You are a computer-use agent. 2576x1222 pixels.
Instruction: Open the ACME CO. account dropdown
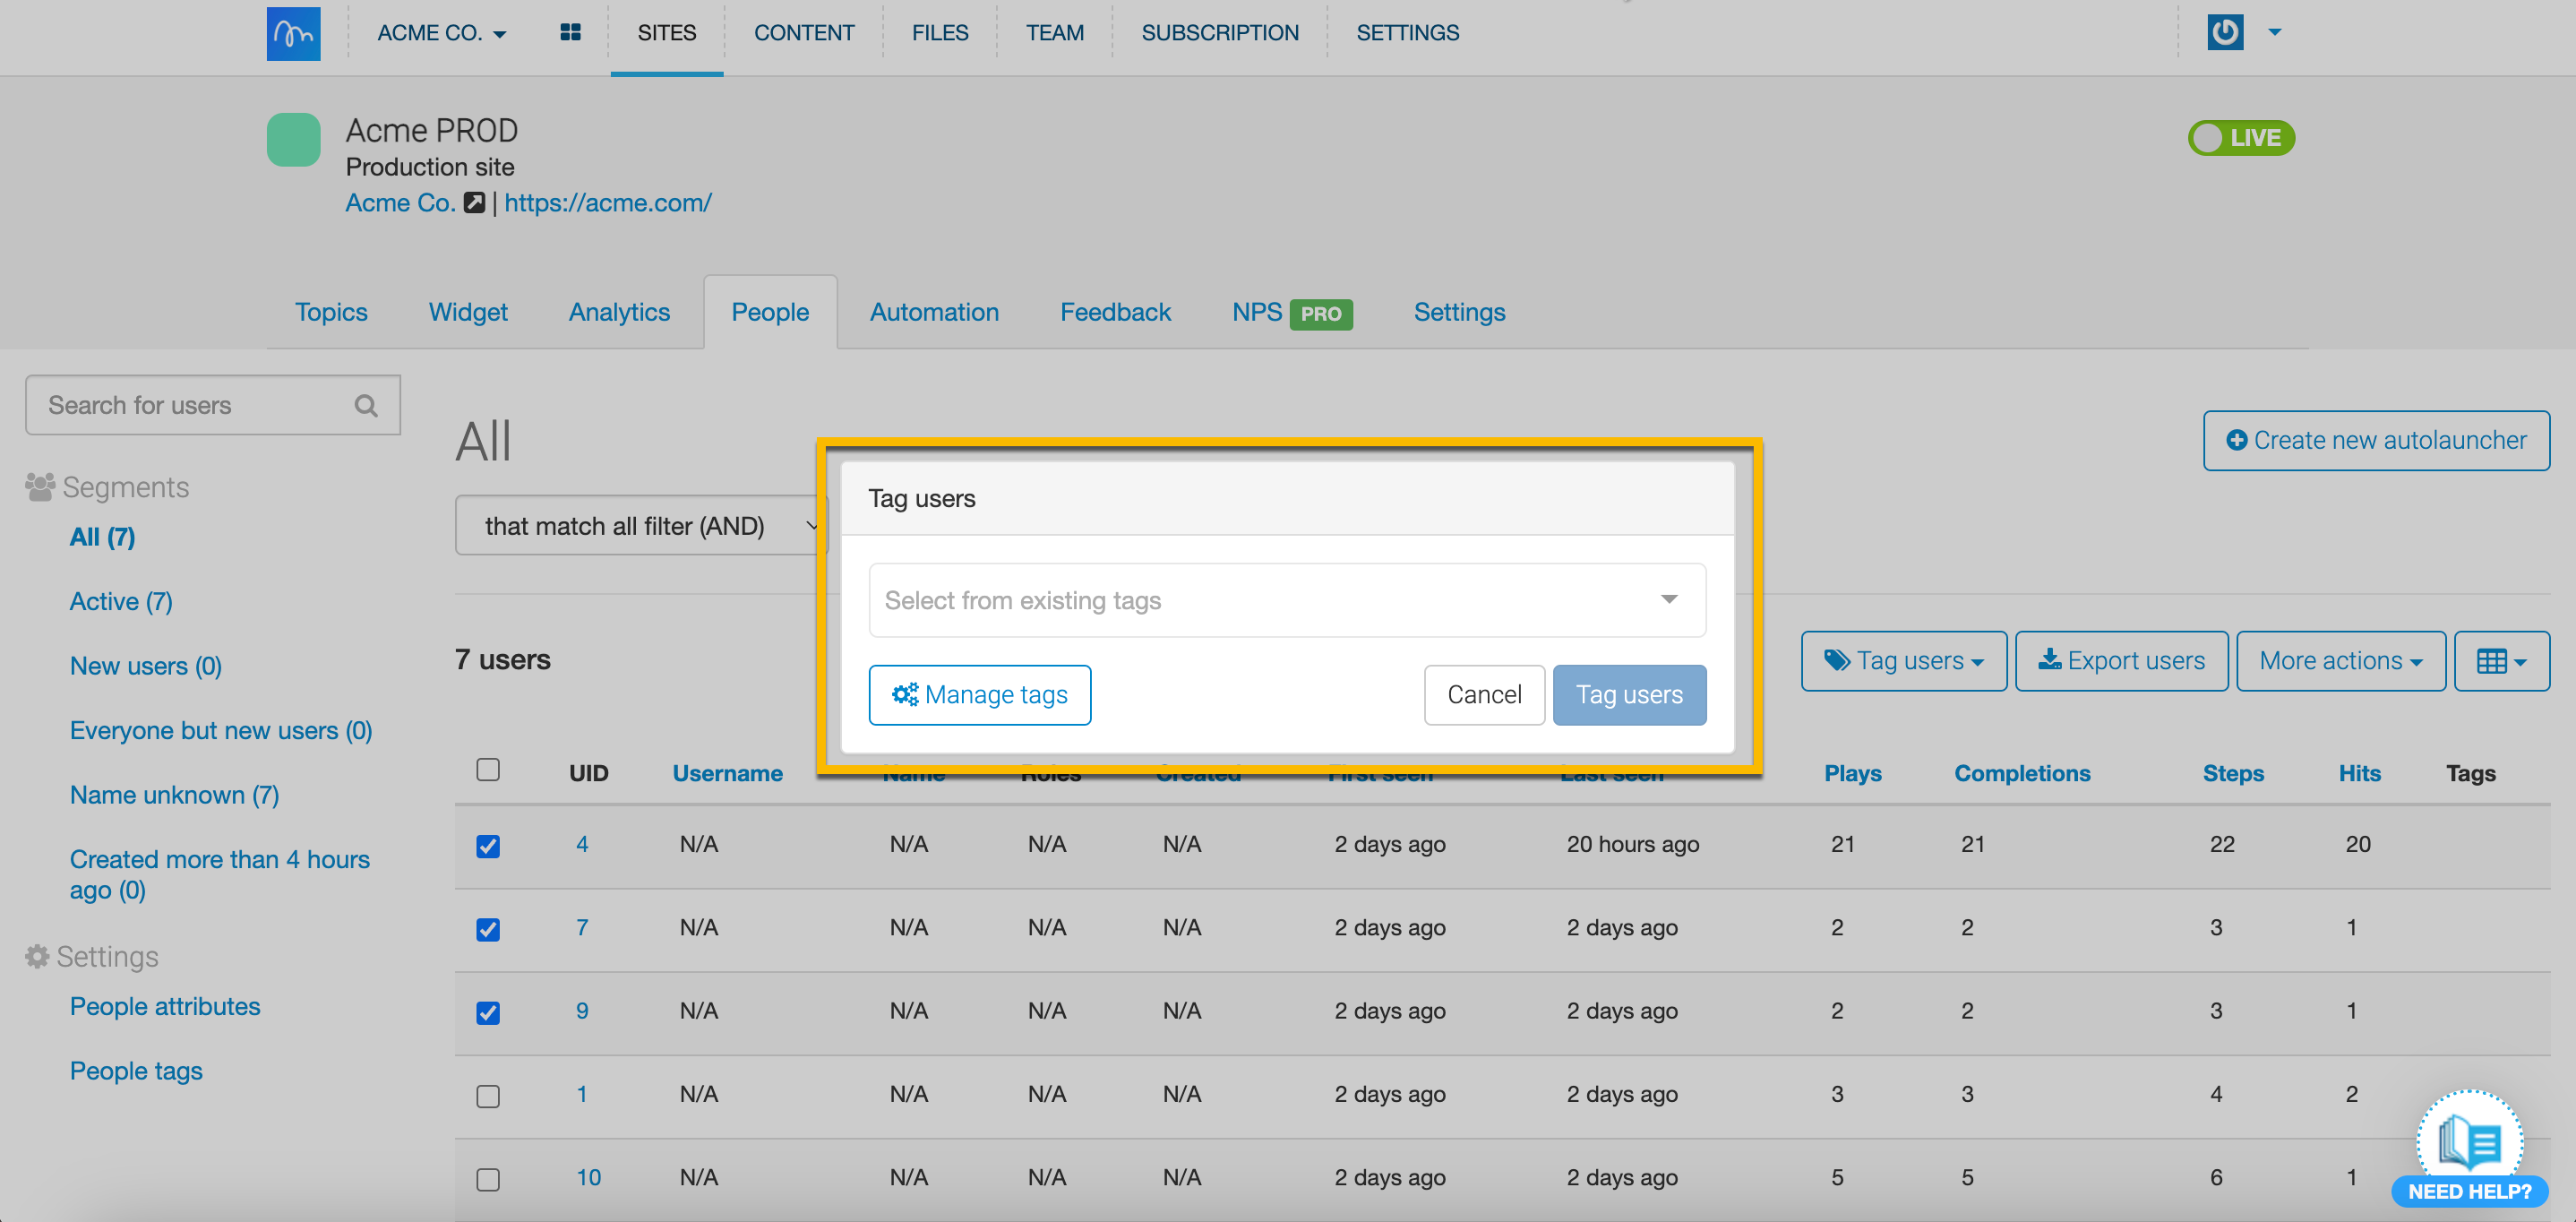441,33
